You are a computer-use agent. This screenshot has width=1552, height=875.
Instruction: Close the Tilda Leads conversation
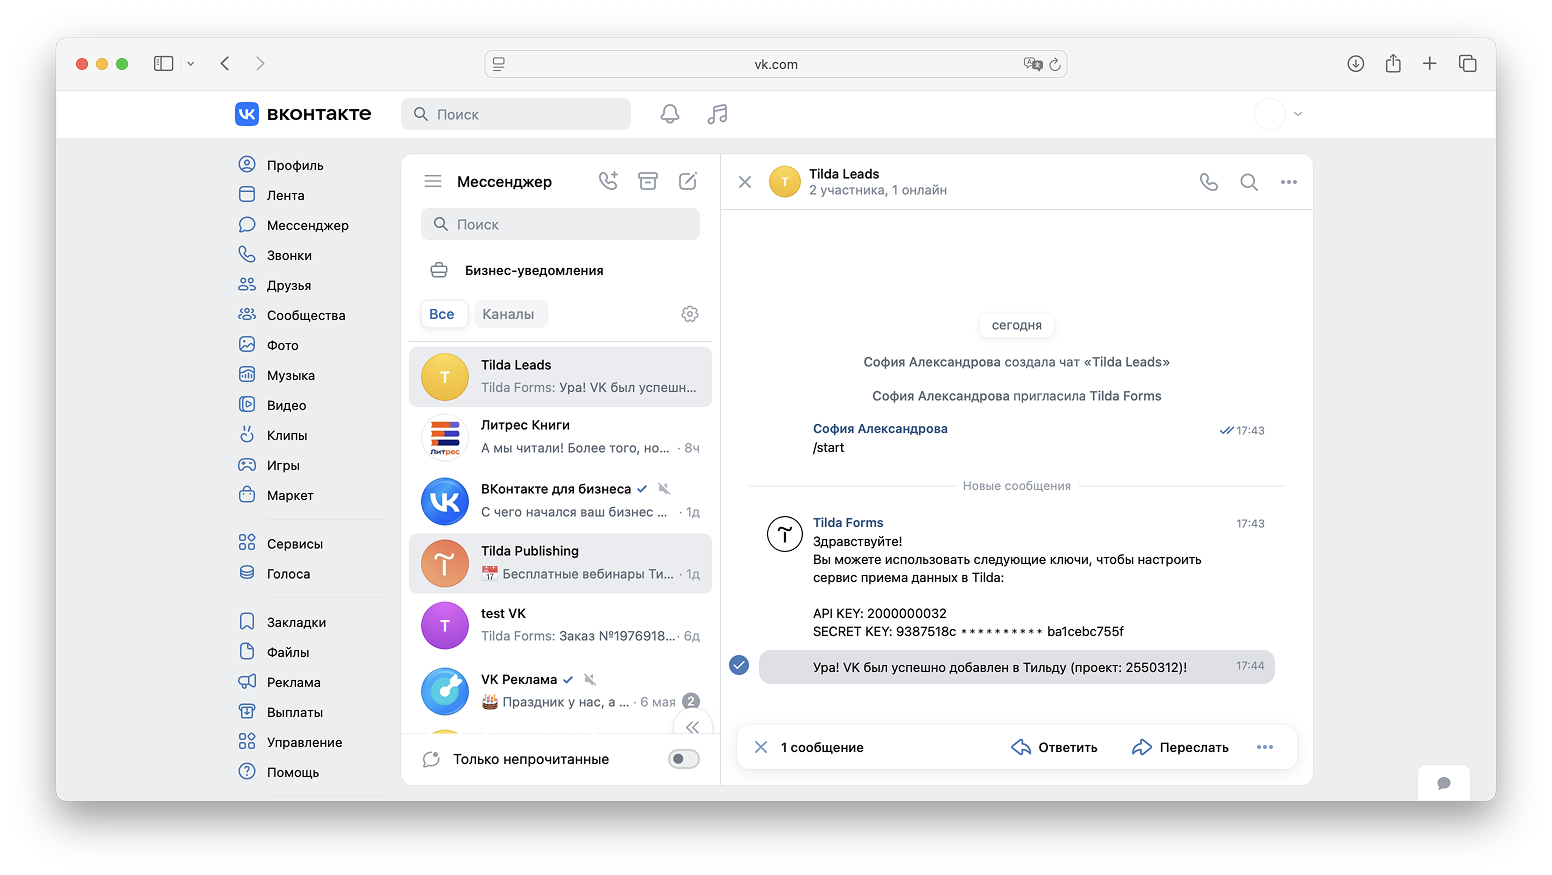(x=745, y=182)
